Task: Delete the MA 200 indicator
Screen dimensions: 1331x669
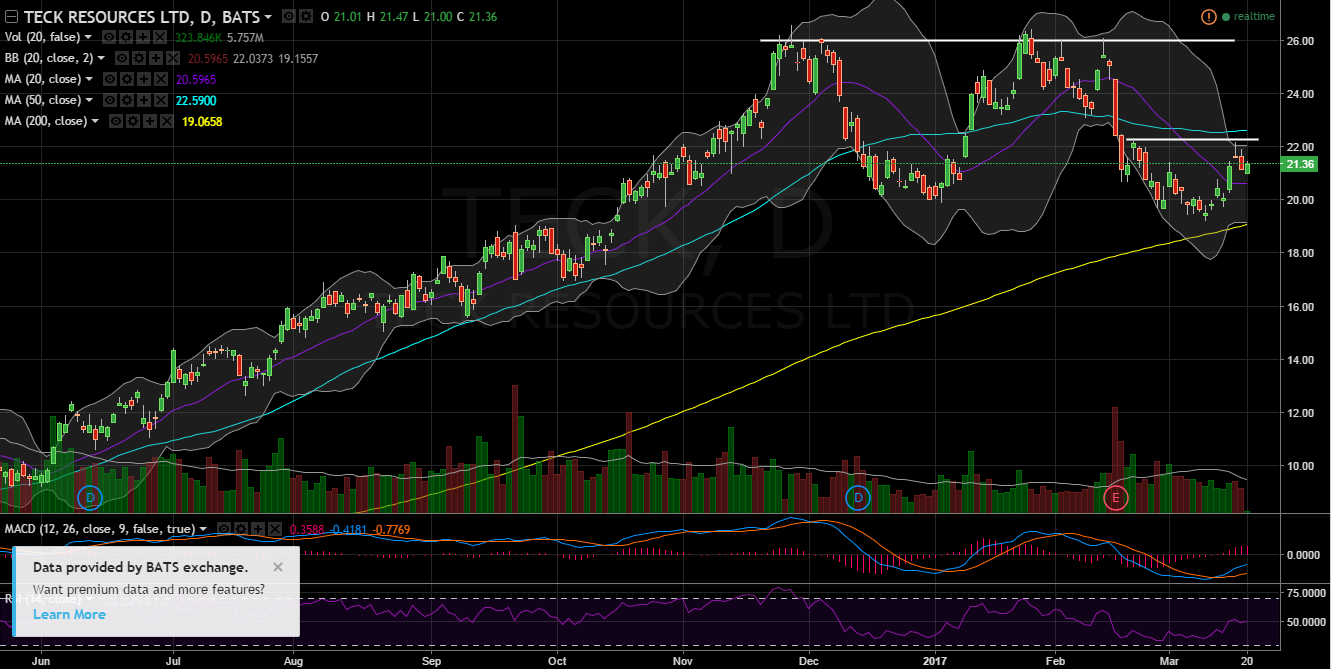Action: (x=167, y=122)
